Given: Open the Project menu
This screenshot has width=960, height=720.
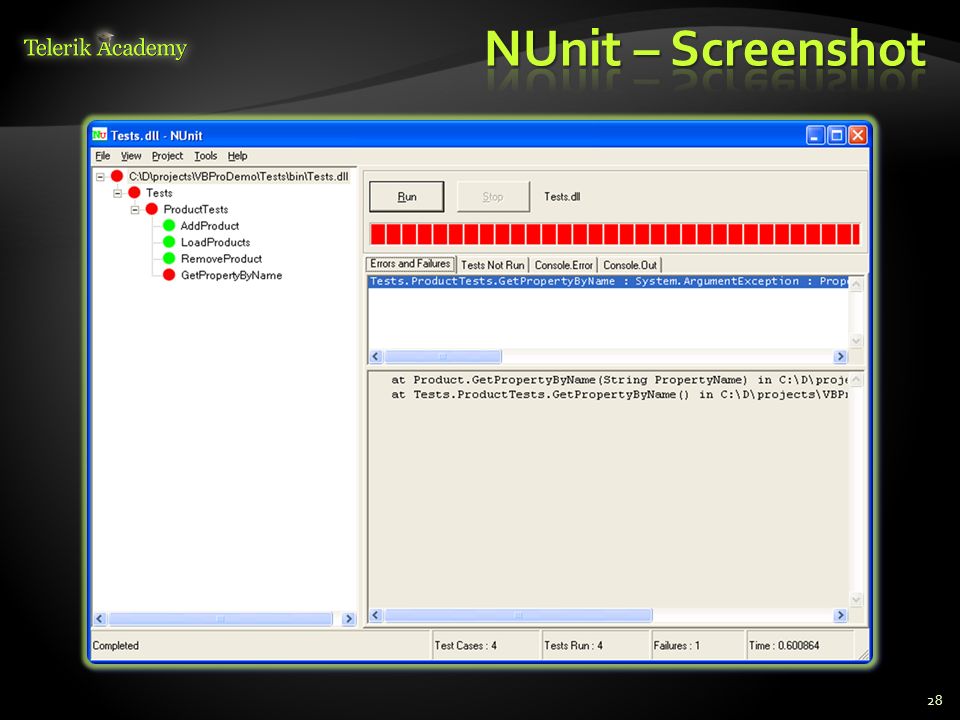Looking at the screenshot, I should pos(167,156).
